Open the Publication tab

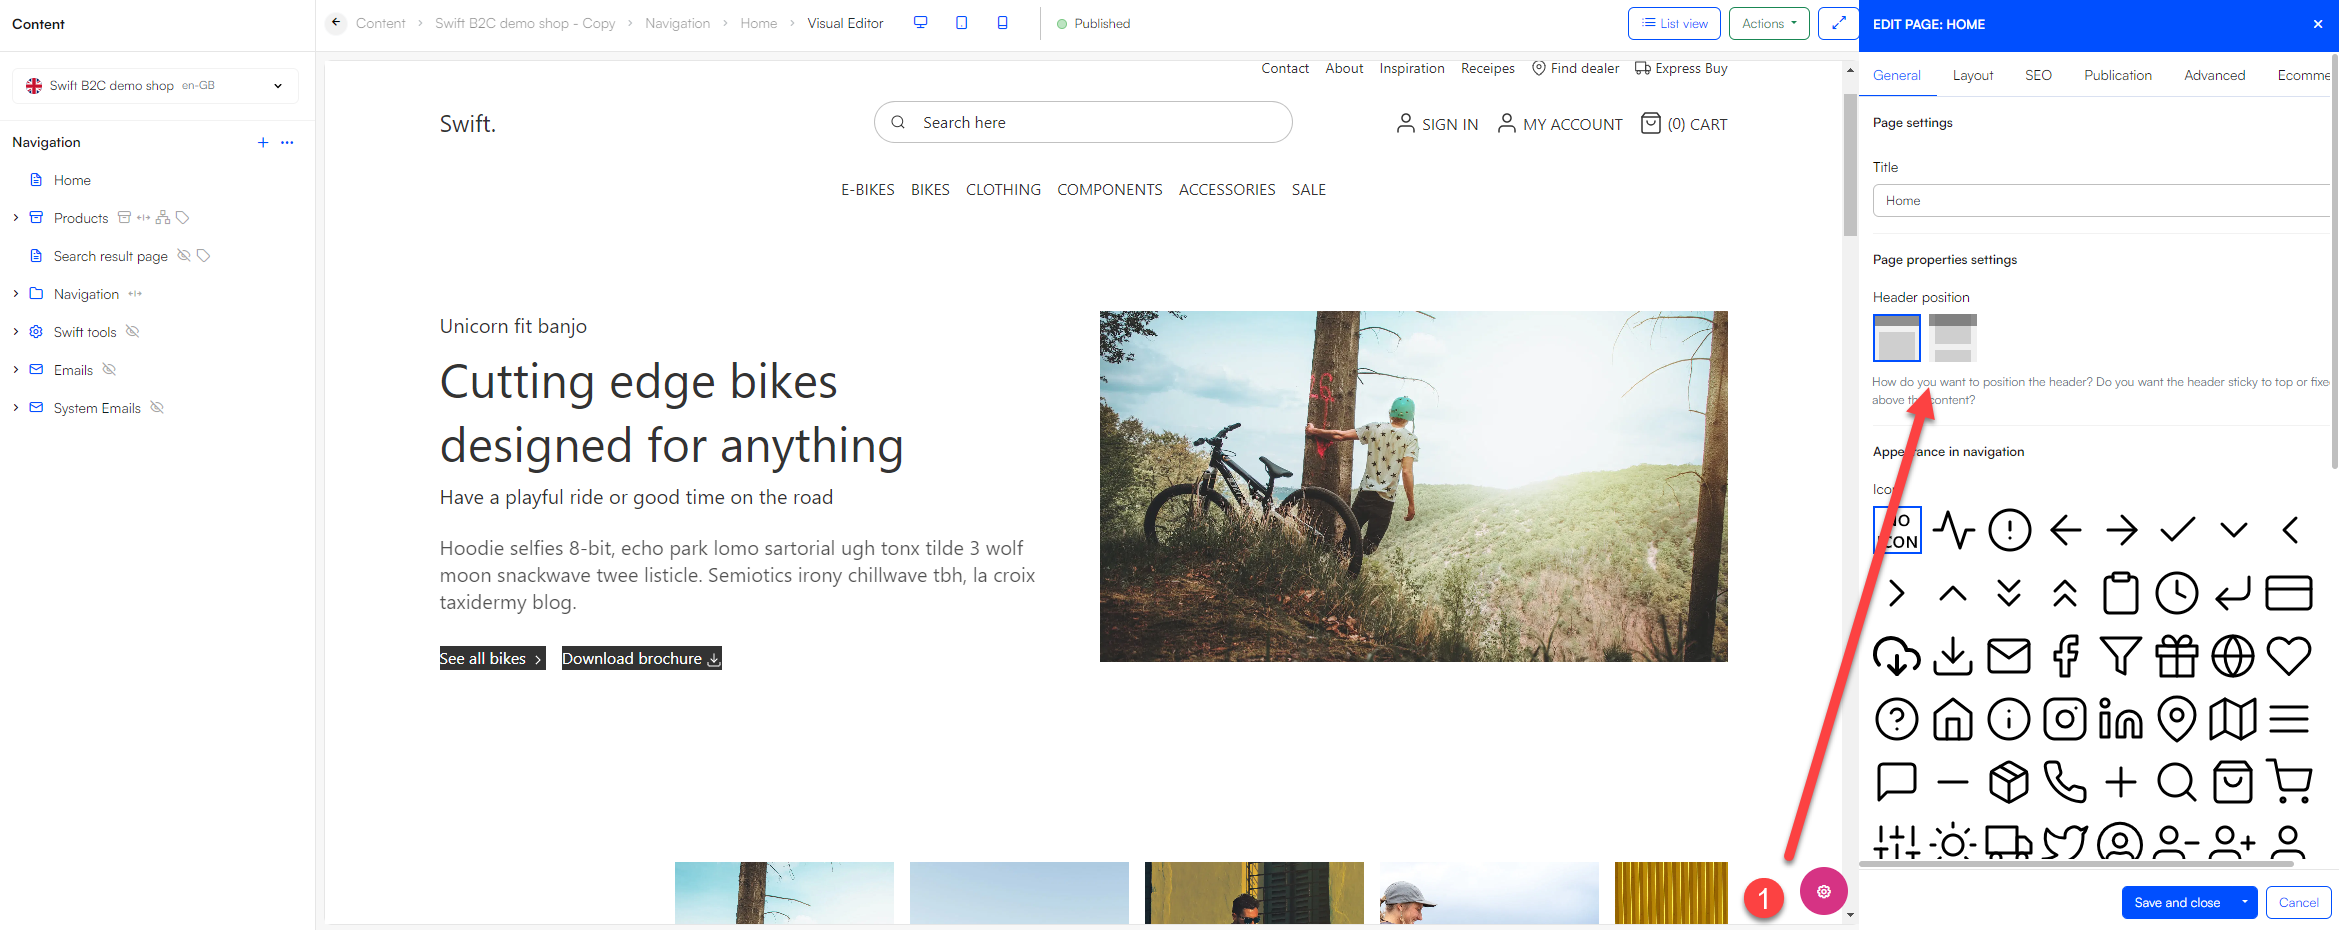click(2117, 74)
